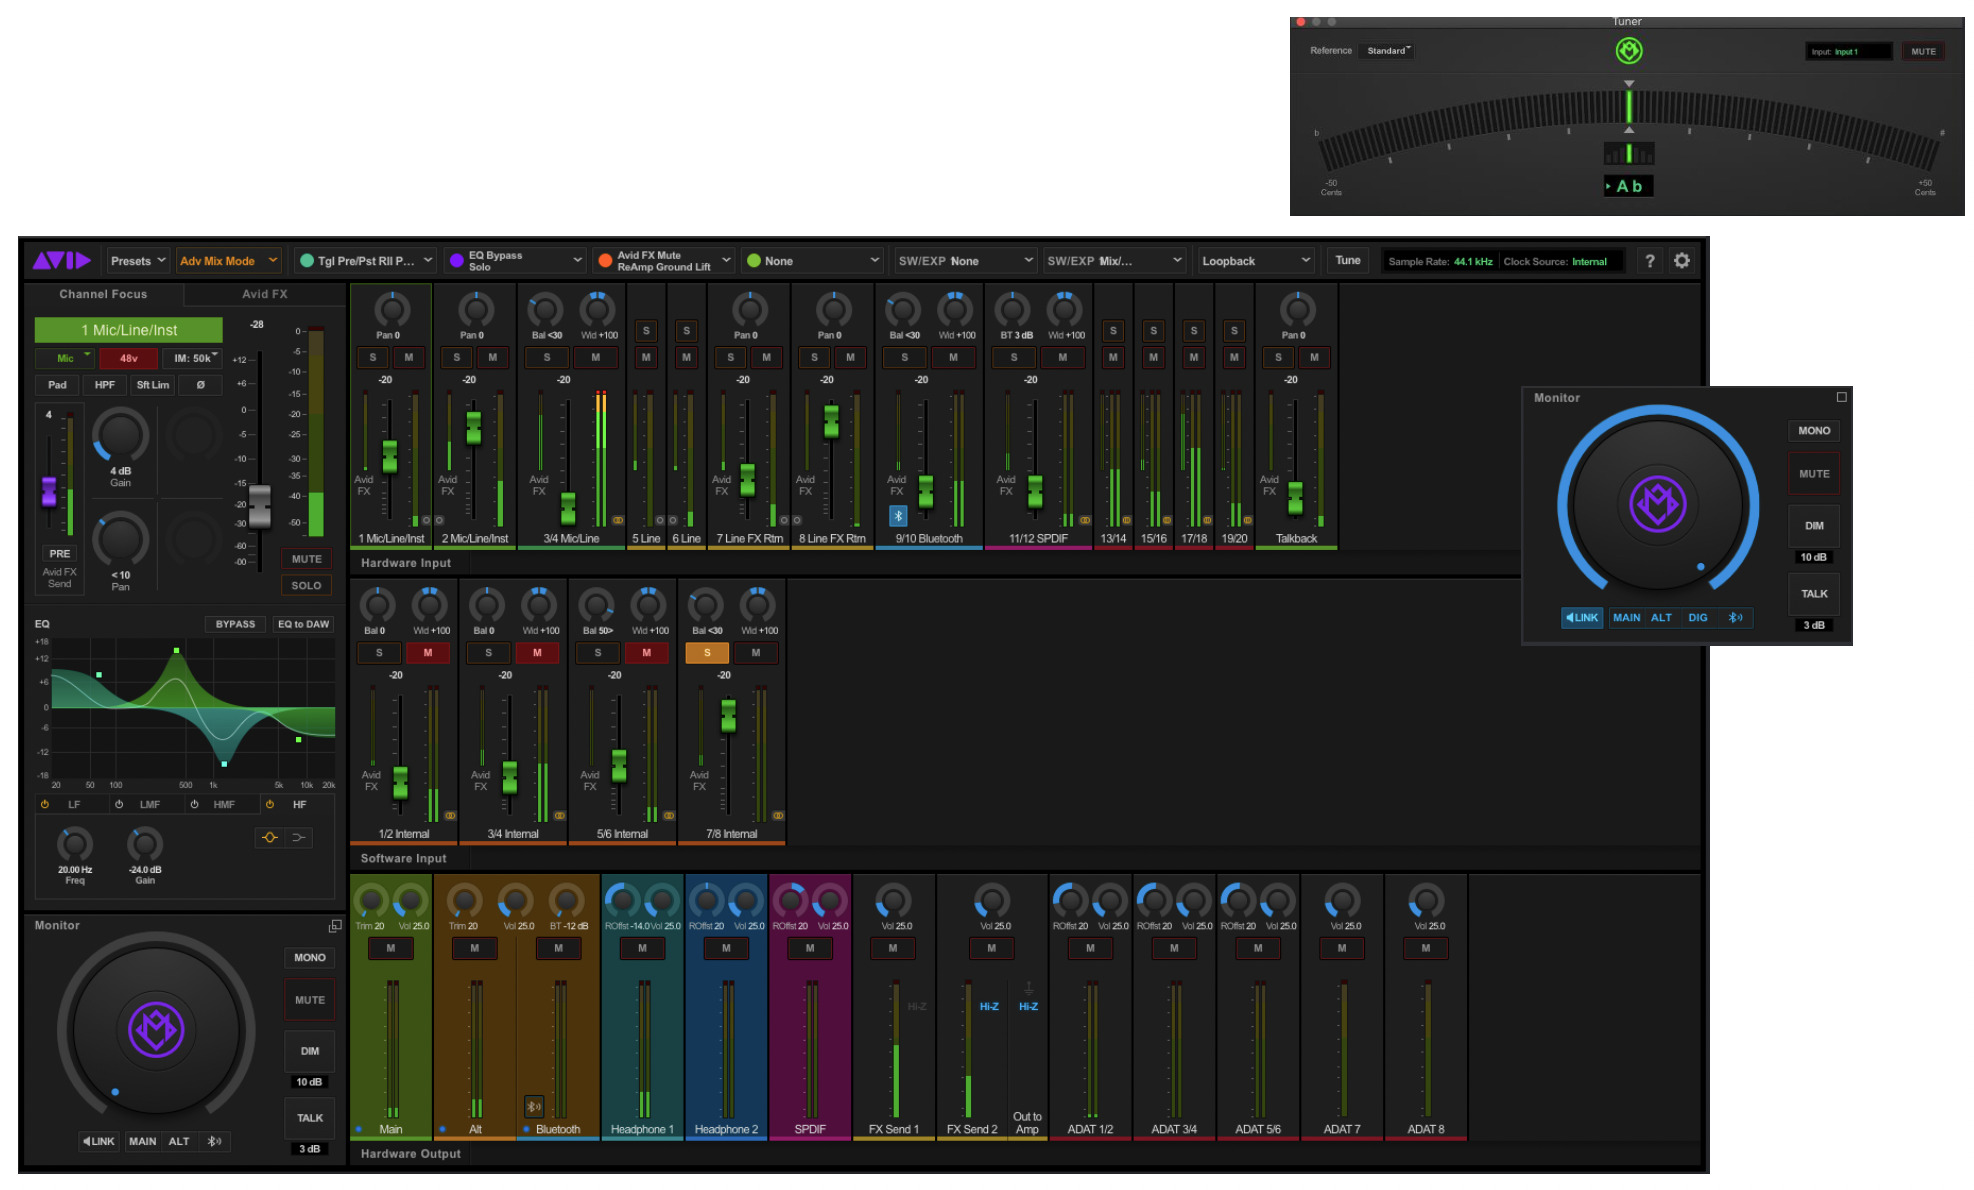The height and width of the screenshot is (1190, 1974).
Task: Select the Channel Focus tab
Action: (x=103, y=294)
